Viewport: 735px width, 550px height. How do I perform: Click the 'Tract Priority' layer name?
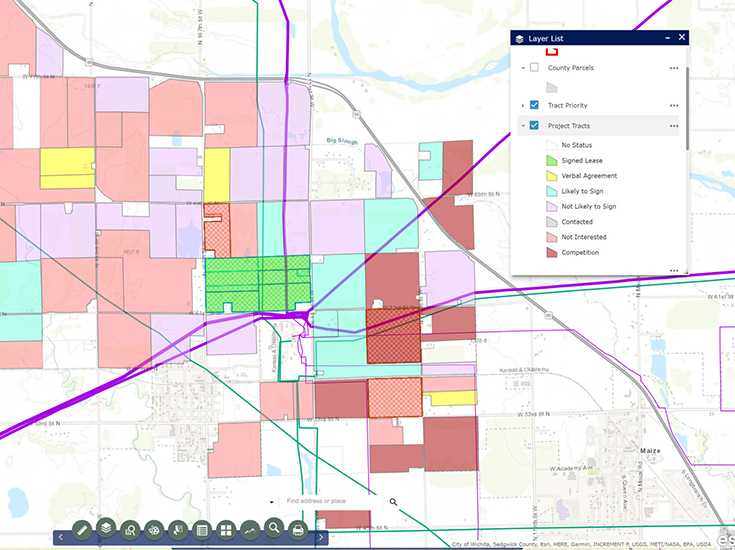568,105
